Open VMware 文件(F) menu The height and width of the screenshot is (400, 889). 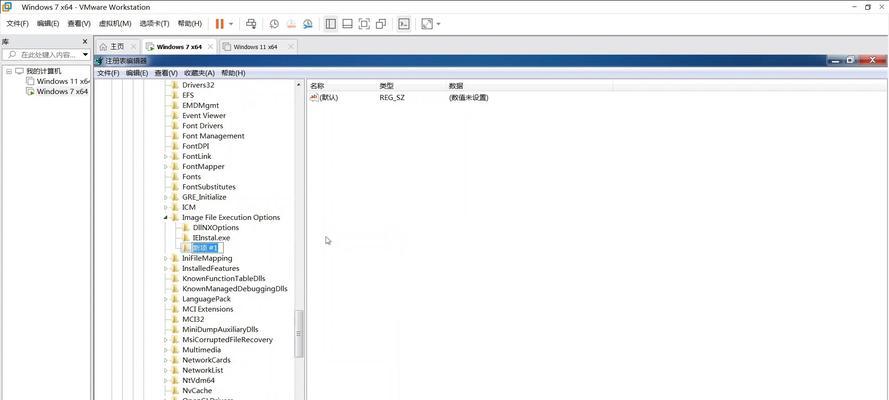click(x=17, y=24)
